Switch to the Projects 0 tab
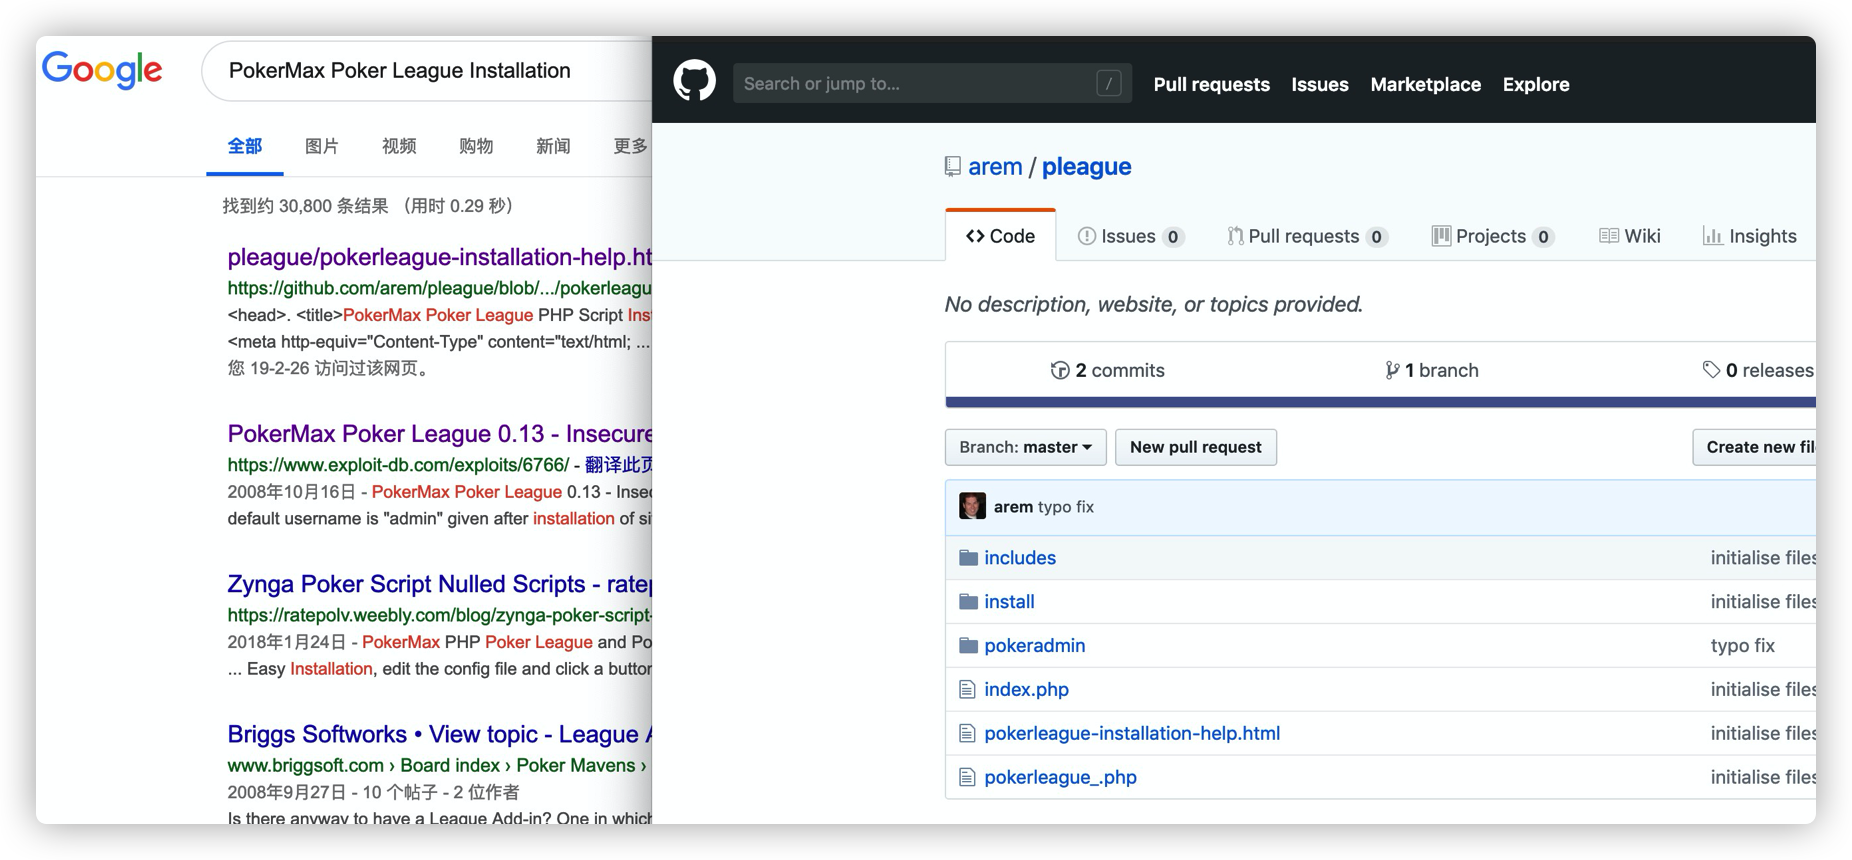1852x860 pixels. [x=1493, y=236]
